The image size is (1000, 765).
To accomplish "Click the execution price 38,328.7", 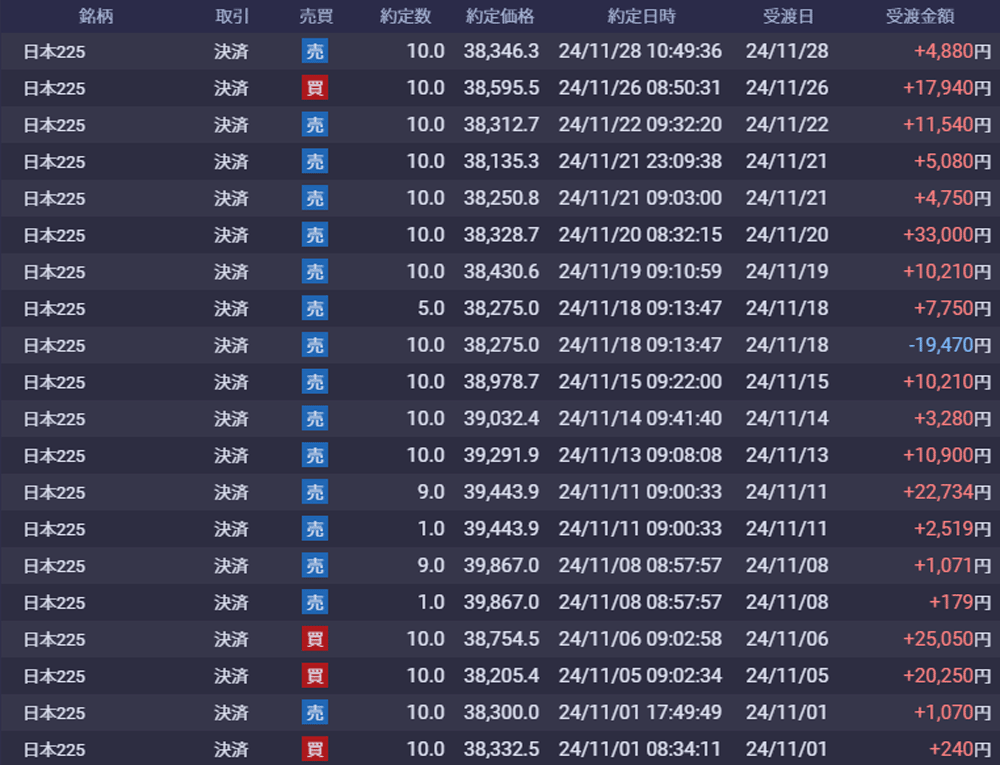I will click(501, 235).
